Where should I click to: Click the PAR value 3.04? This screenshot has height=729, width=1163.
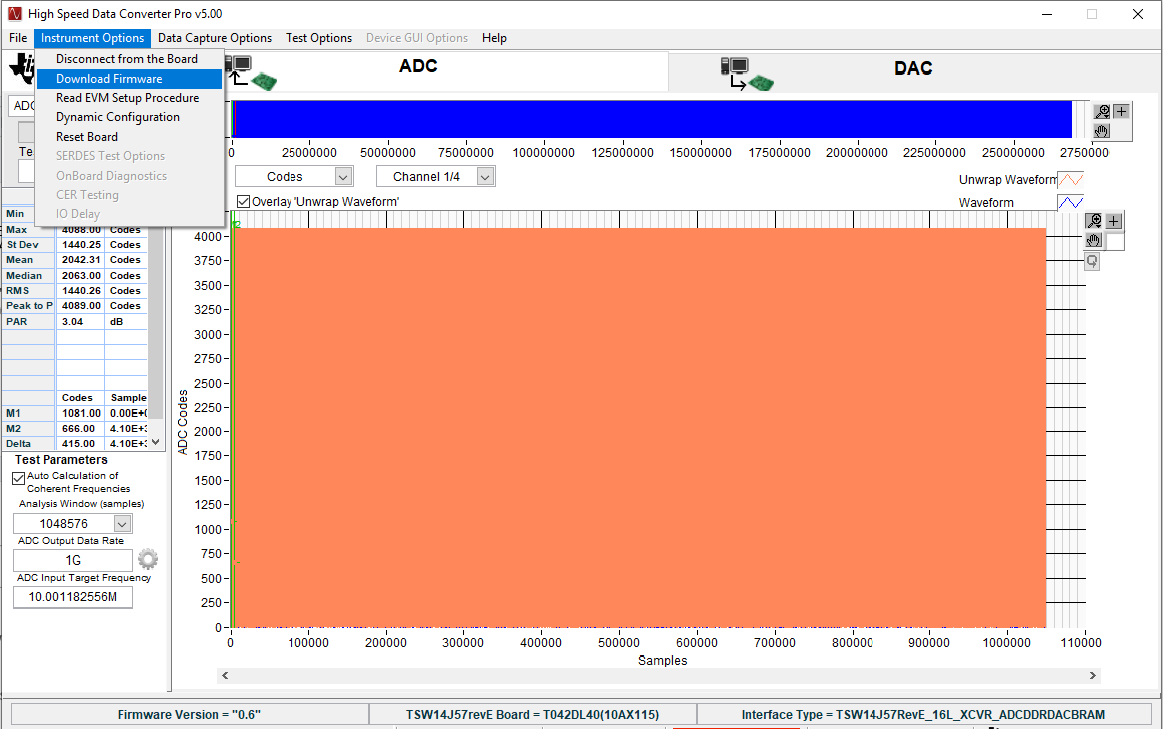pyautogui.click(x=80, y=322)
